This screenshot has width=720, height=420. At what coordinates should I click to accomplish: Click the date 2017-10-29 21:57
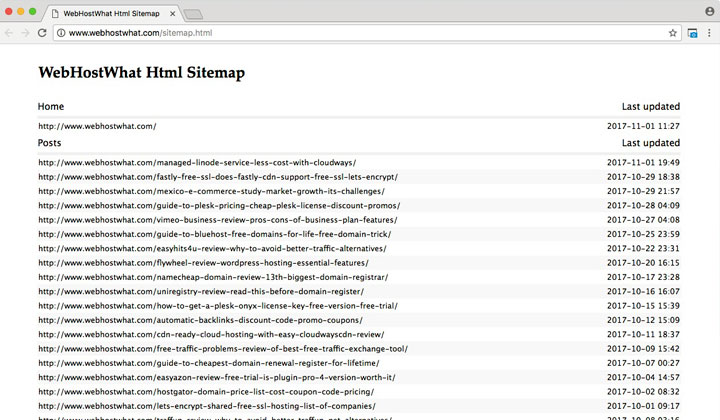click(x=643, y=191)
